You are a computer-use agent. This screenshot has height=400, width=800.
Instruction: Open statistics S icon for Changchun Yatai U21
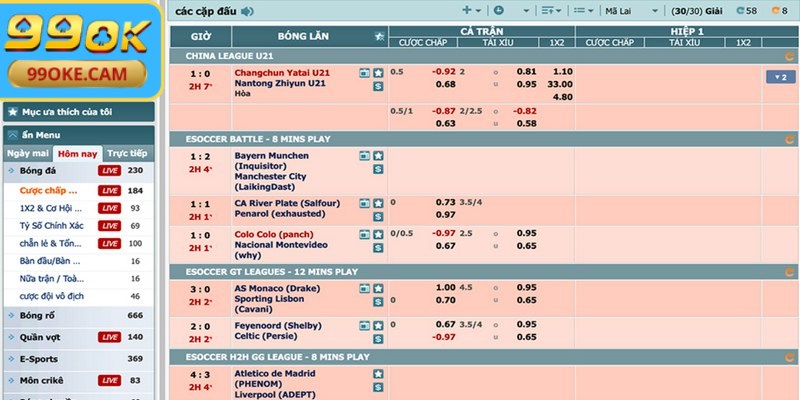pos(378,86)
